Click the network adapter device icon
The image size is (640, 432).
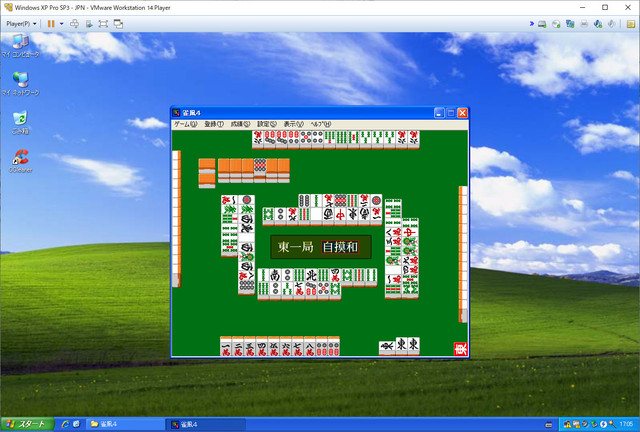coord(570,24)
